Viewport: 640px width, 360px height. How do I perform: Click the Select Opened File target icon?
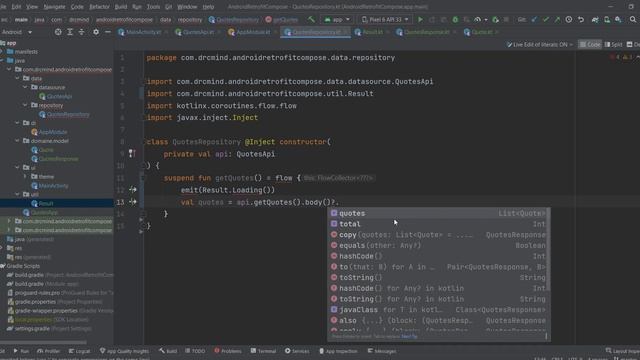pos(58,32)
